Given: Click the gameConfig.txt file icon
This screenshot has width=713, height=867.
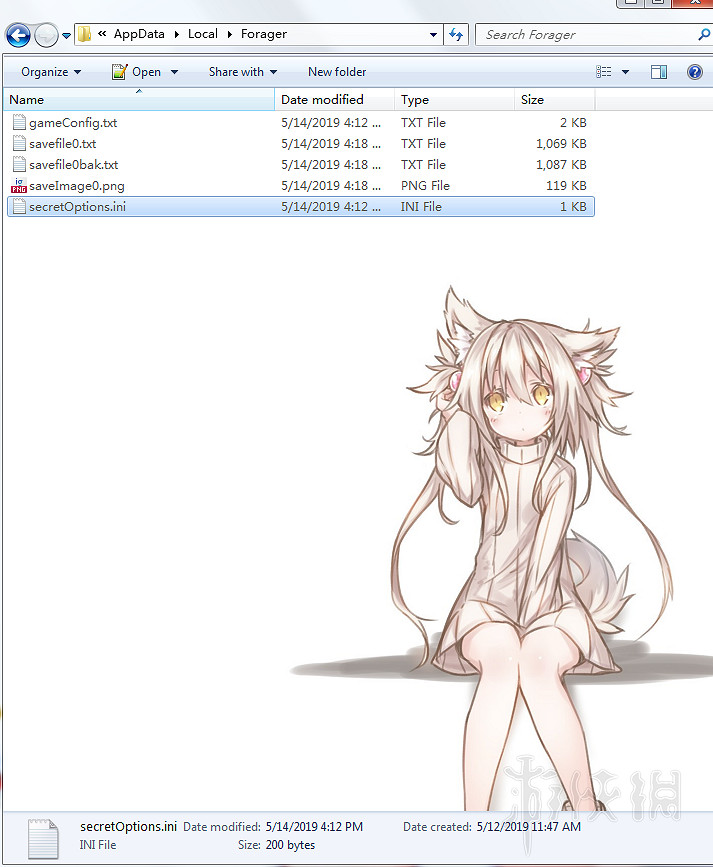Looking at the screenshot, I should [x=19, y=123].
